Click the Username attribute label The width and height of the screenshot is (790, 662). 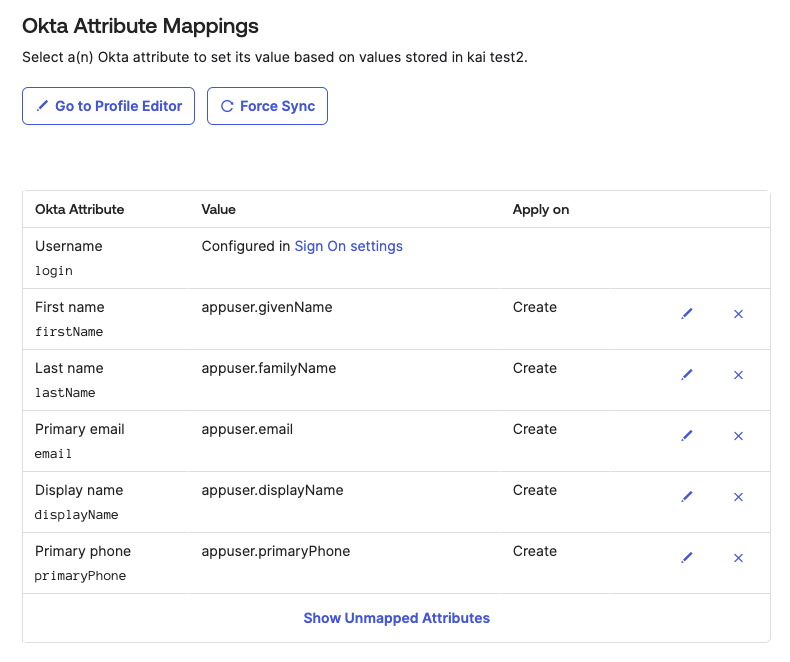(x=69, y=246)
